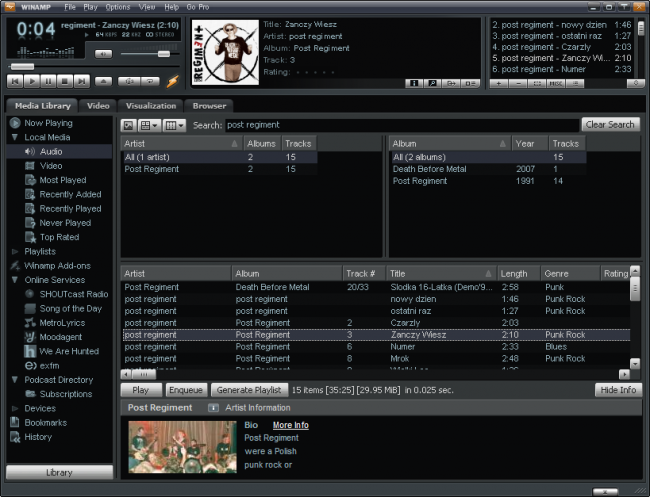Image resolution: width=650 pixels, height=497 pixels.
Task: Switch to the Video tab
Action: pos(98,106)
